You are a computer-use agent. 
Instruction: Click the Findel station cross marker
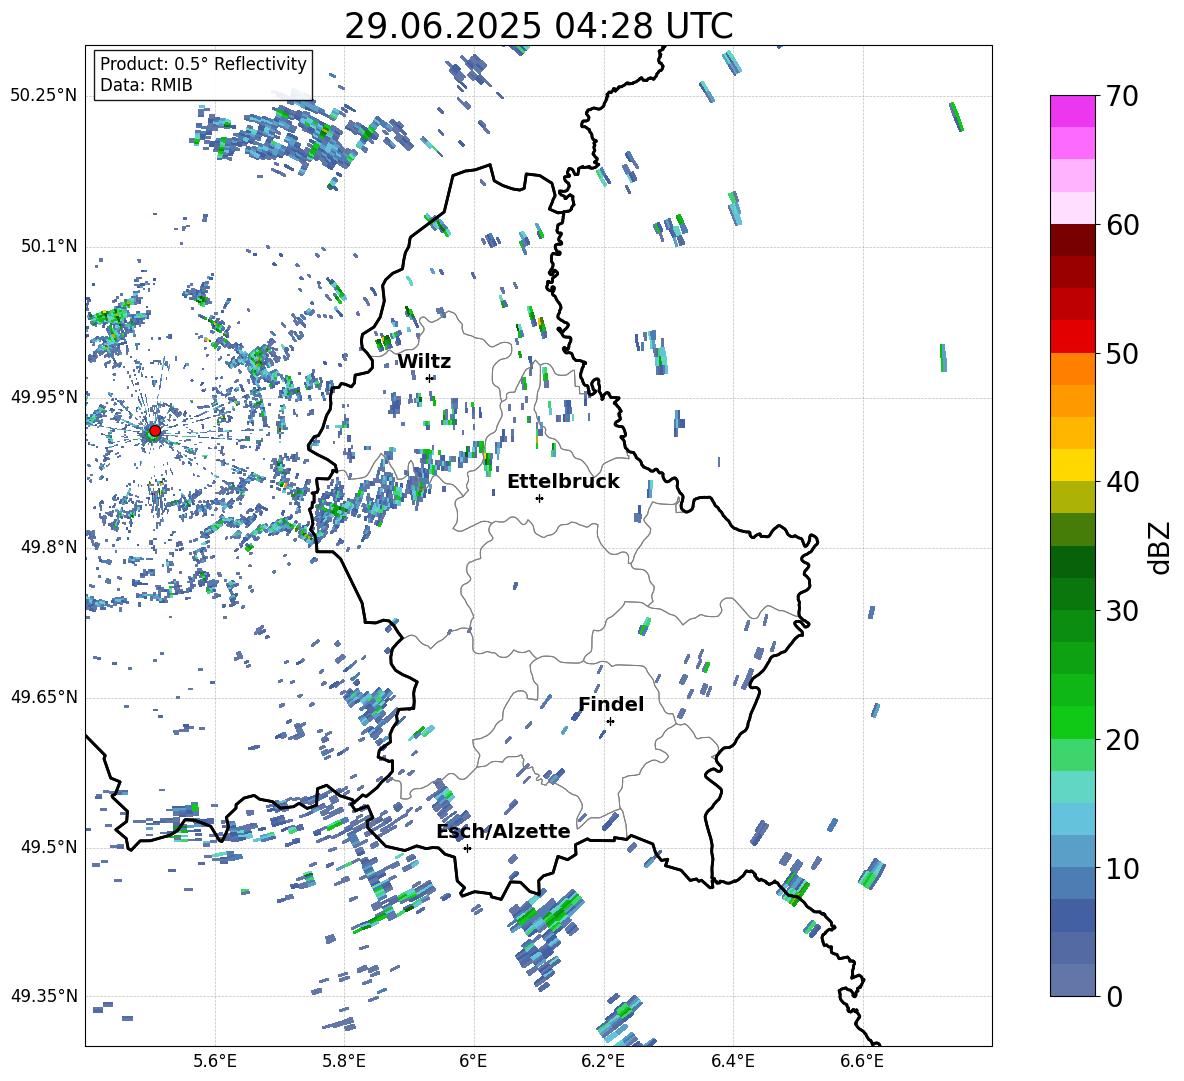pyautogui.click(x=610, y=721)
